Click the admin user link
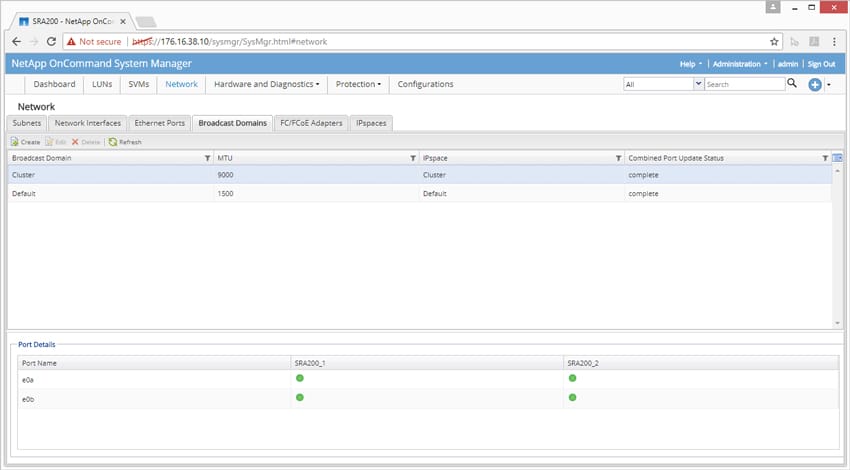 pos(788,64)
